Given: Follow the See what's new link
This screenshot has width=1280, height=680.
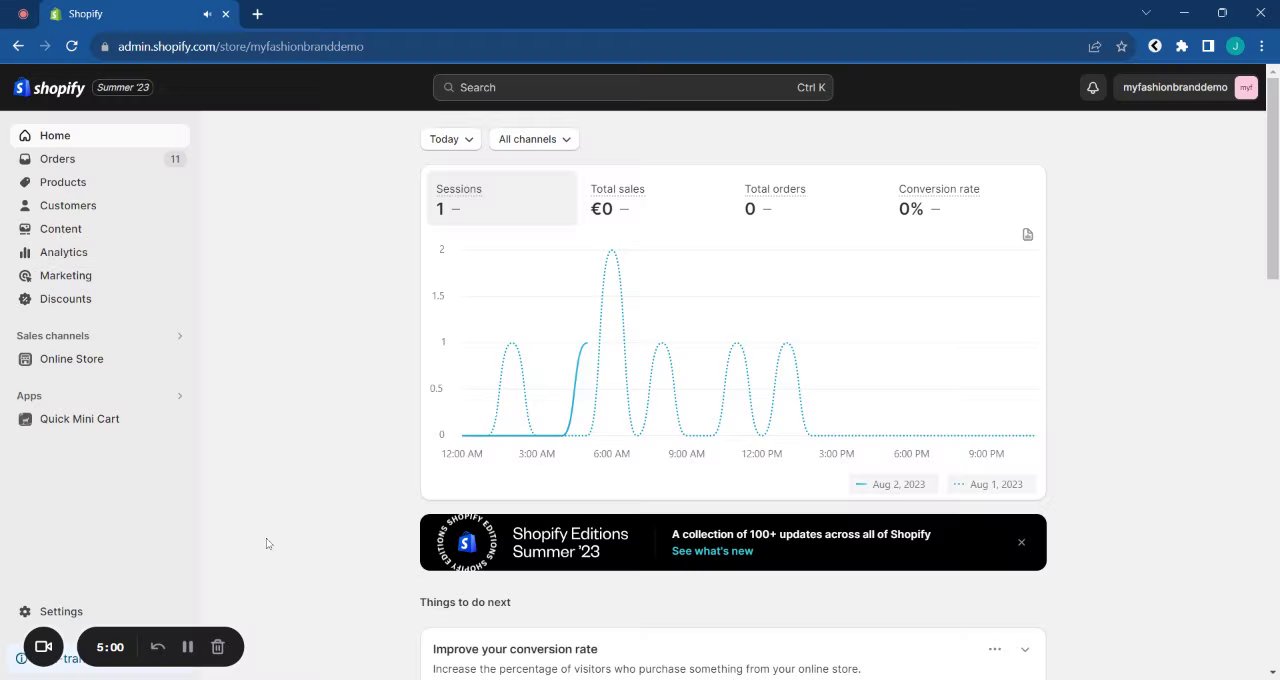Looking at the screenshot, I should (712, 551).
